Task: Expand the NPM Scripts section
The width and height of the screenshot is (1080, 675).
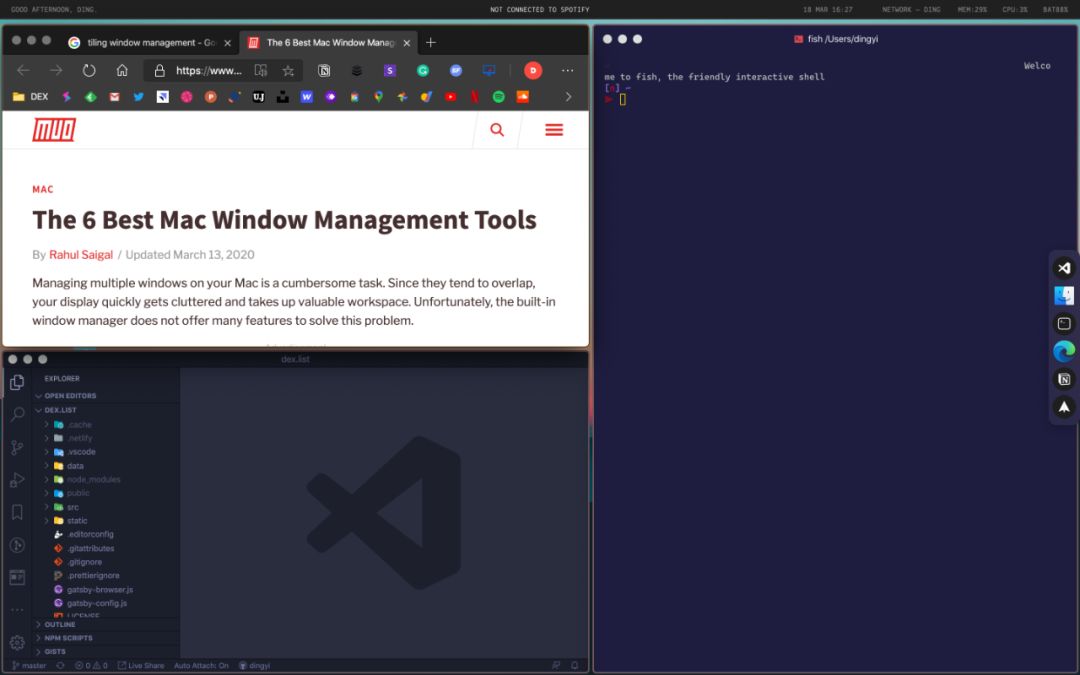Action: click(68, 638)
